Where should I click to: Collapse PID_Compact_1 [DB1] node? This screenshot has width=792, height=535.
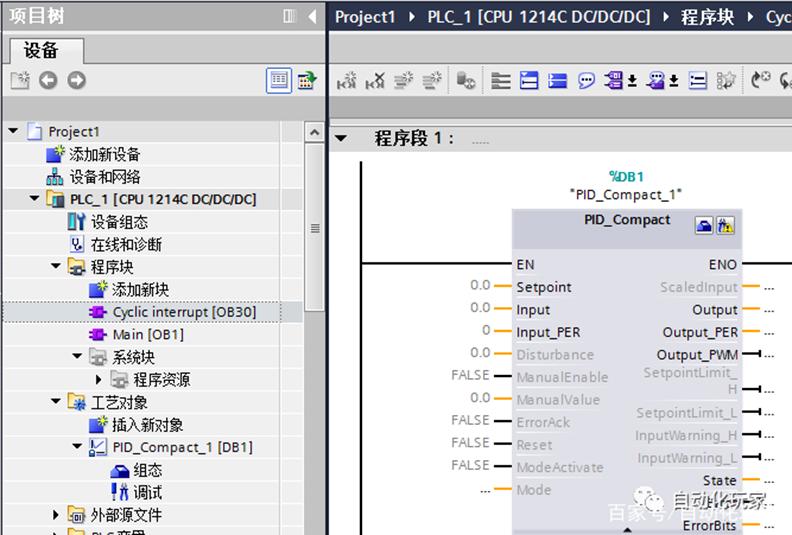tap(77, 446)
